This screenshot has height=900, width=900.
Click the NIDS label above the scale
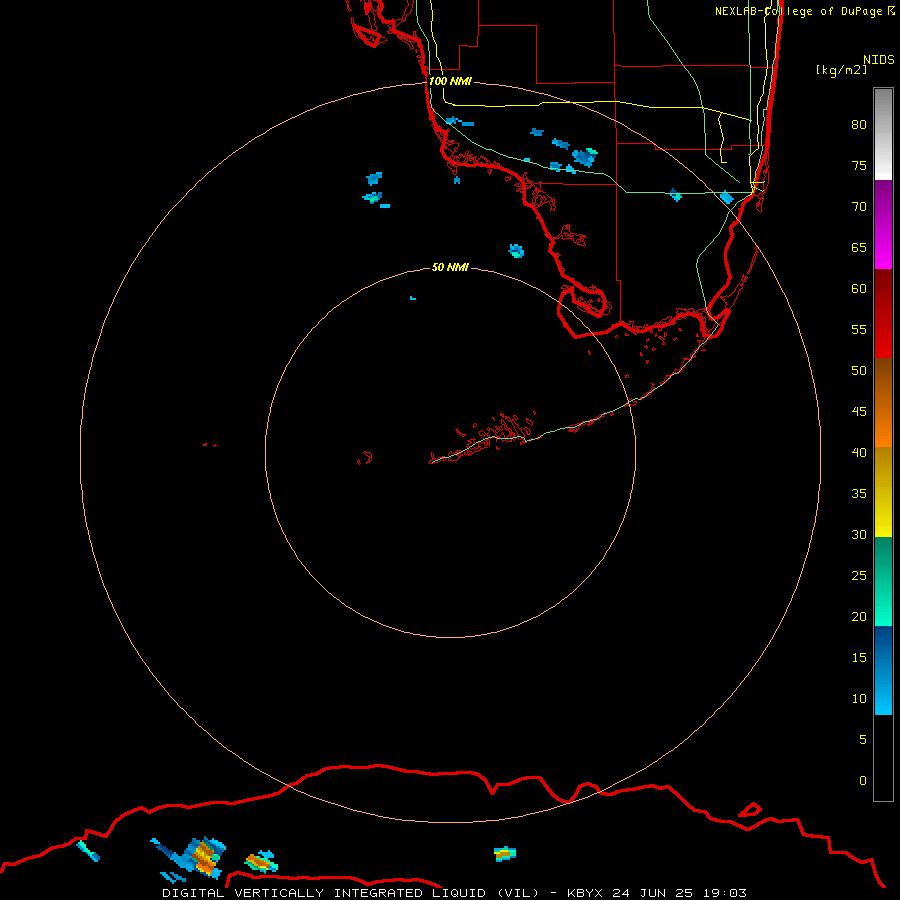click(x=879, y=60)
